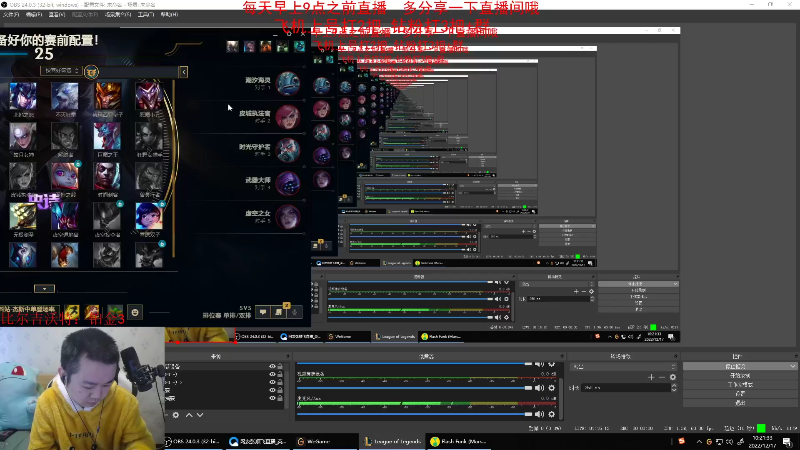
Task: Add a transition with the plus icon
Action: (x=651, y=378)
